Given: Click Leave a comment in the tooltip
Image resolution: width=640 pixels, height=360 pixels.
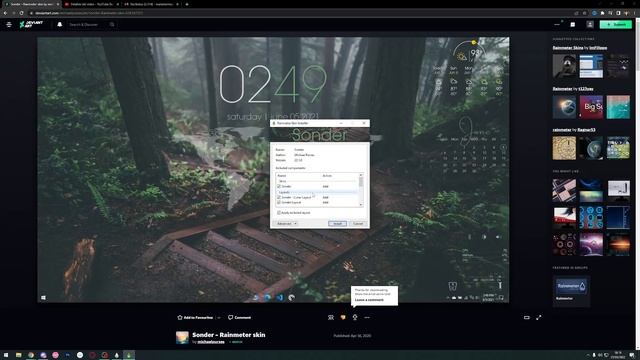Looking at the screenshot, I should [369, 300].
